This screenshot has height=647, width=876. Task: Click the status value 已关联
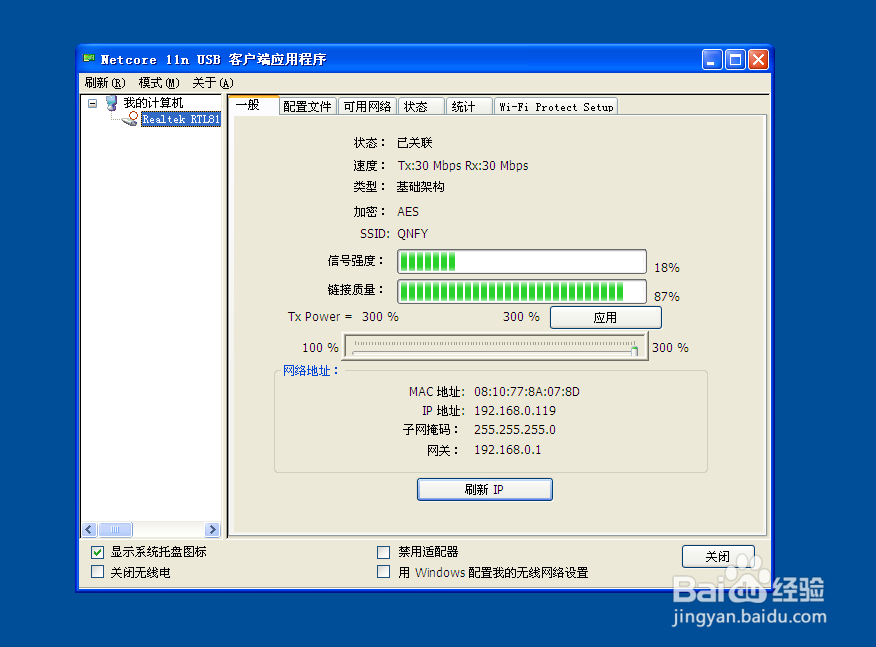[x=415, y=142]
